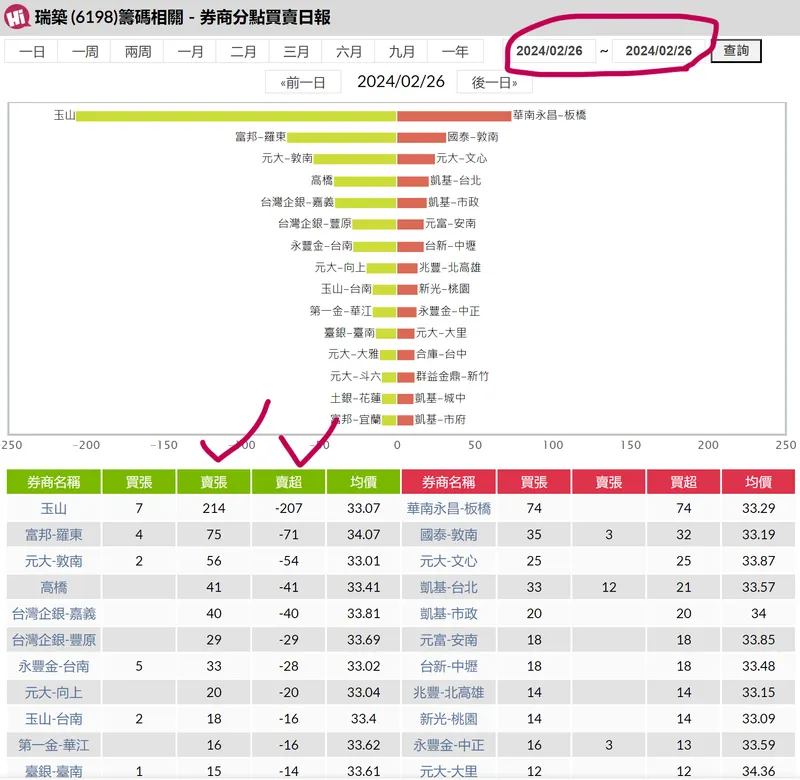Open the 台灣企銀-豐原 broker link in table

[54, 640]
